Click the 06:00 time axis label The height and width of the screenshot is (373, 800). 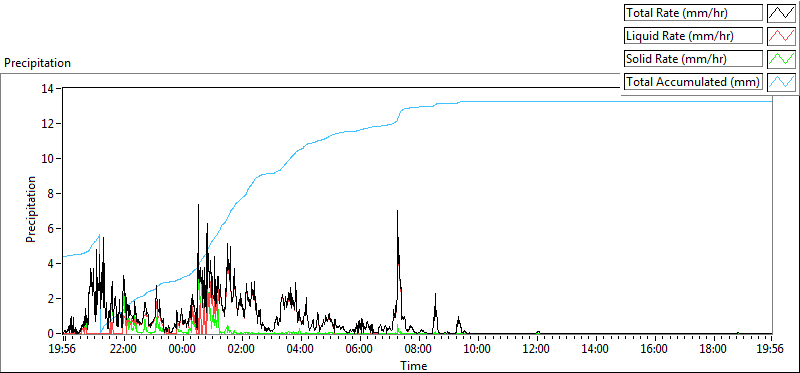click(x=359, y=350)
